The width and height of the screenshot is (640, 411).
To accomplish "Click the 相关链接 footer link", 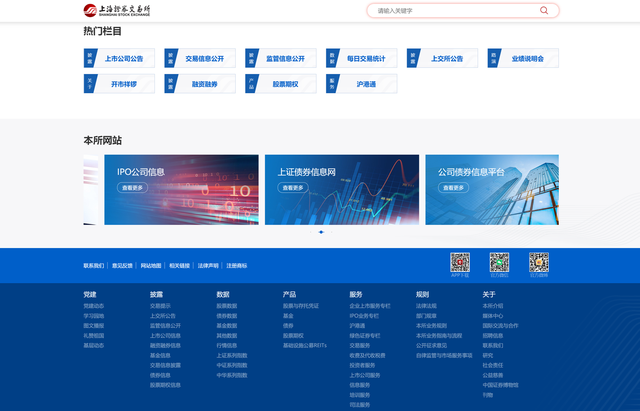I will [180, 266].
